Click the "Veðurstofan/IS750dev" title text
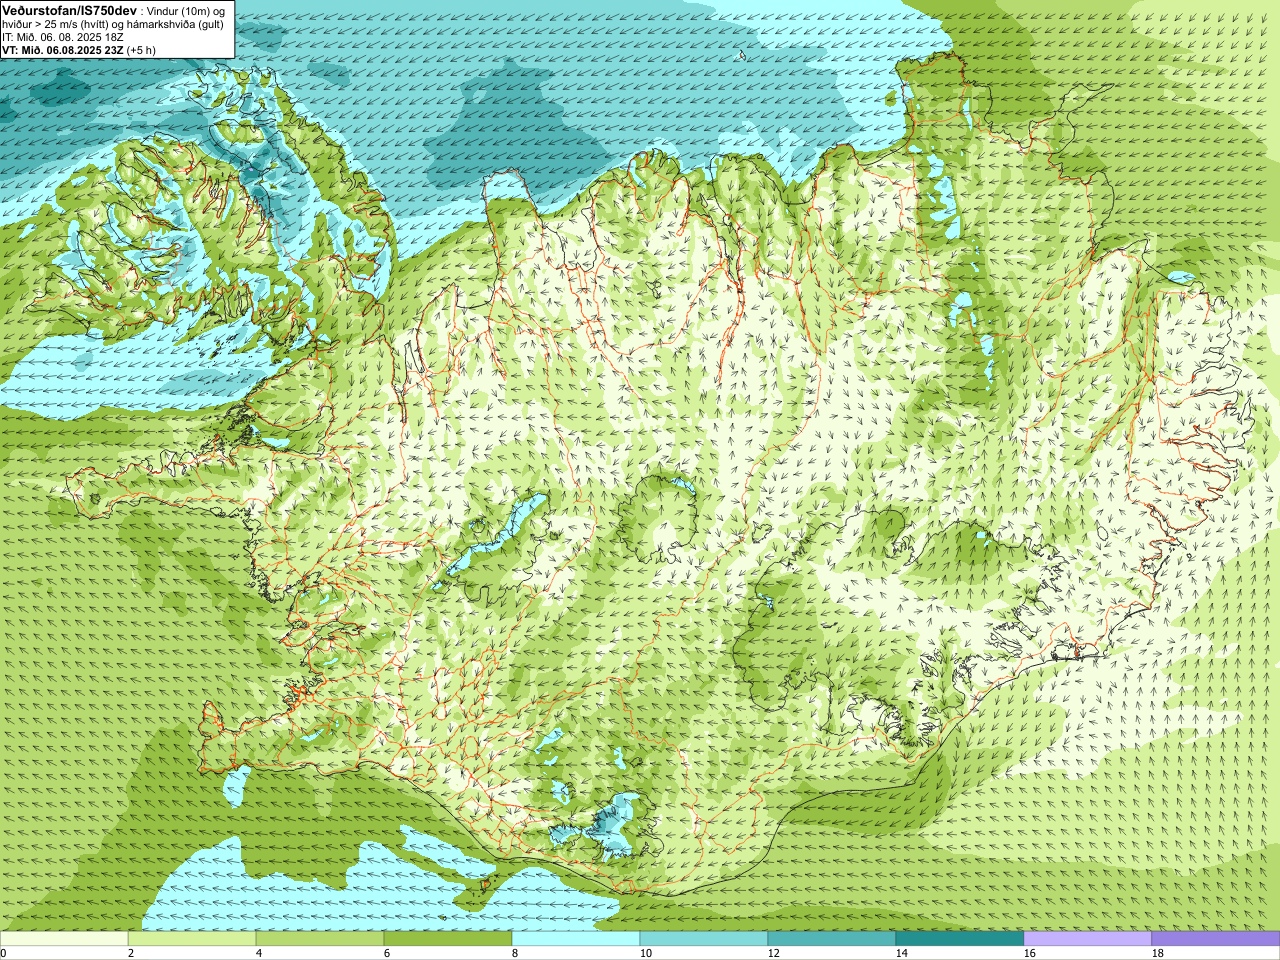 tap(70, 9)
